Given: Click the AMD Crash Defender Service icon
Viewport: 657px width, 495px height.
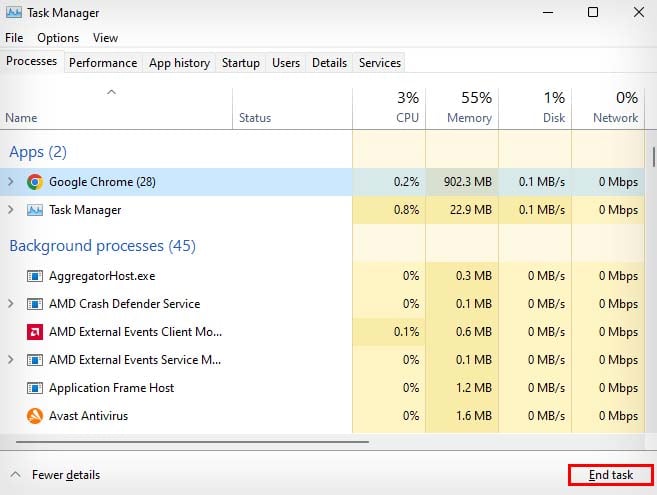Looking at the screenshot, I should click(35, 304).
